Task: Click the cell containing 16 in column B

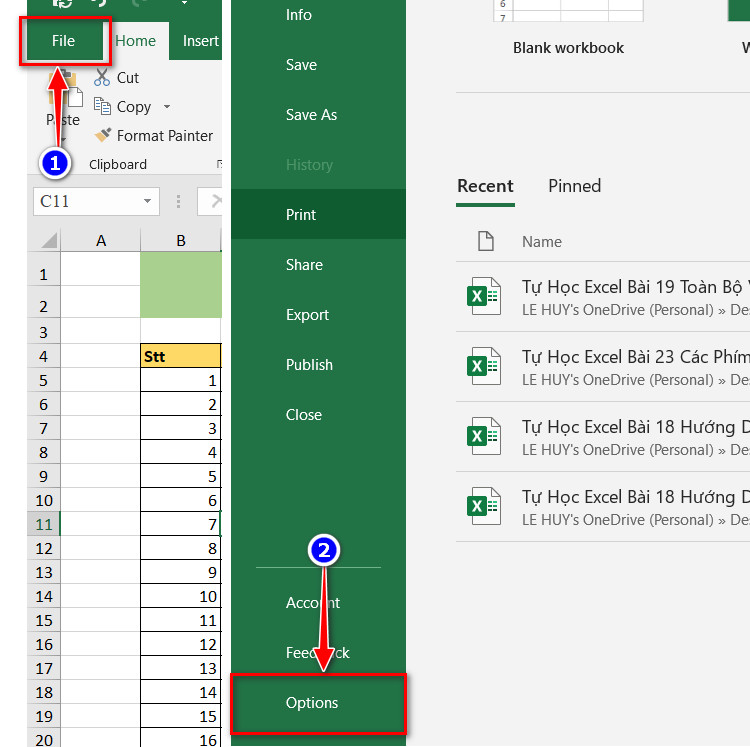Action: tap(181, 738)
